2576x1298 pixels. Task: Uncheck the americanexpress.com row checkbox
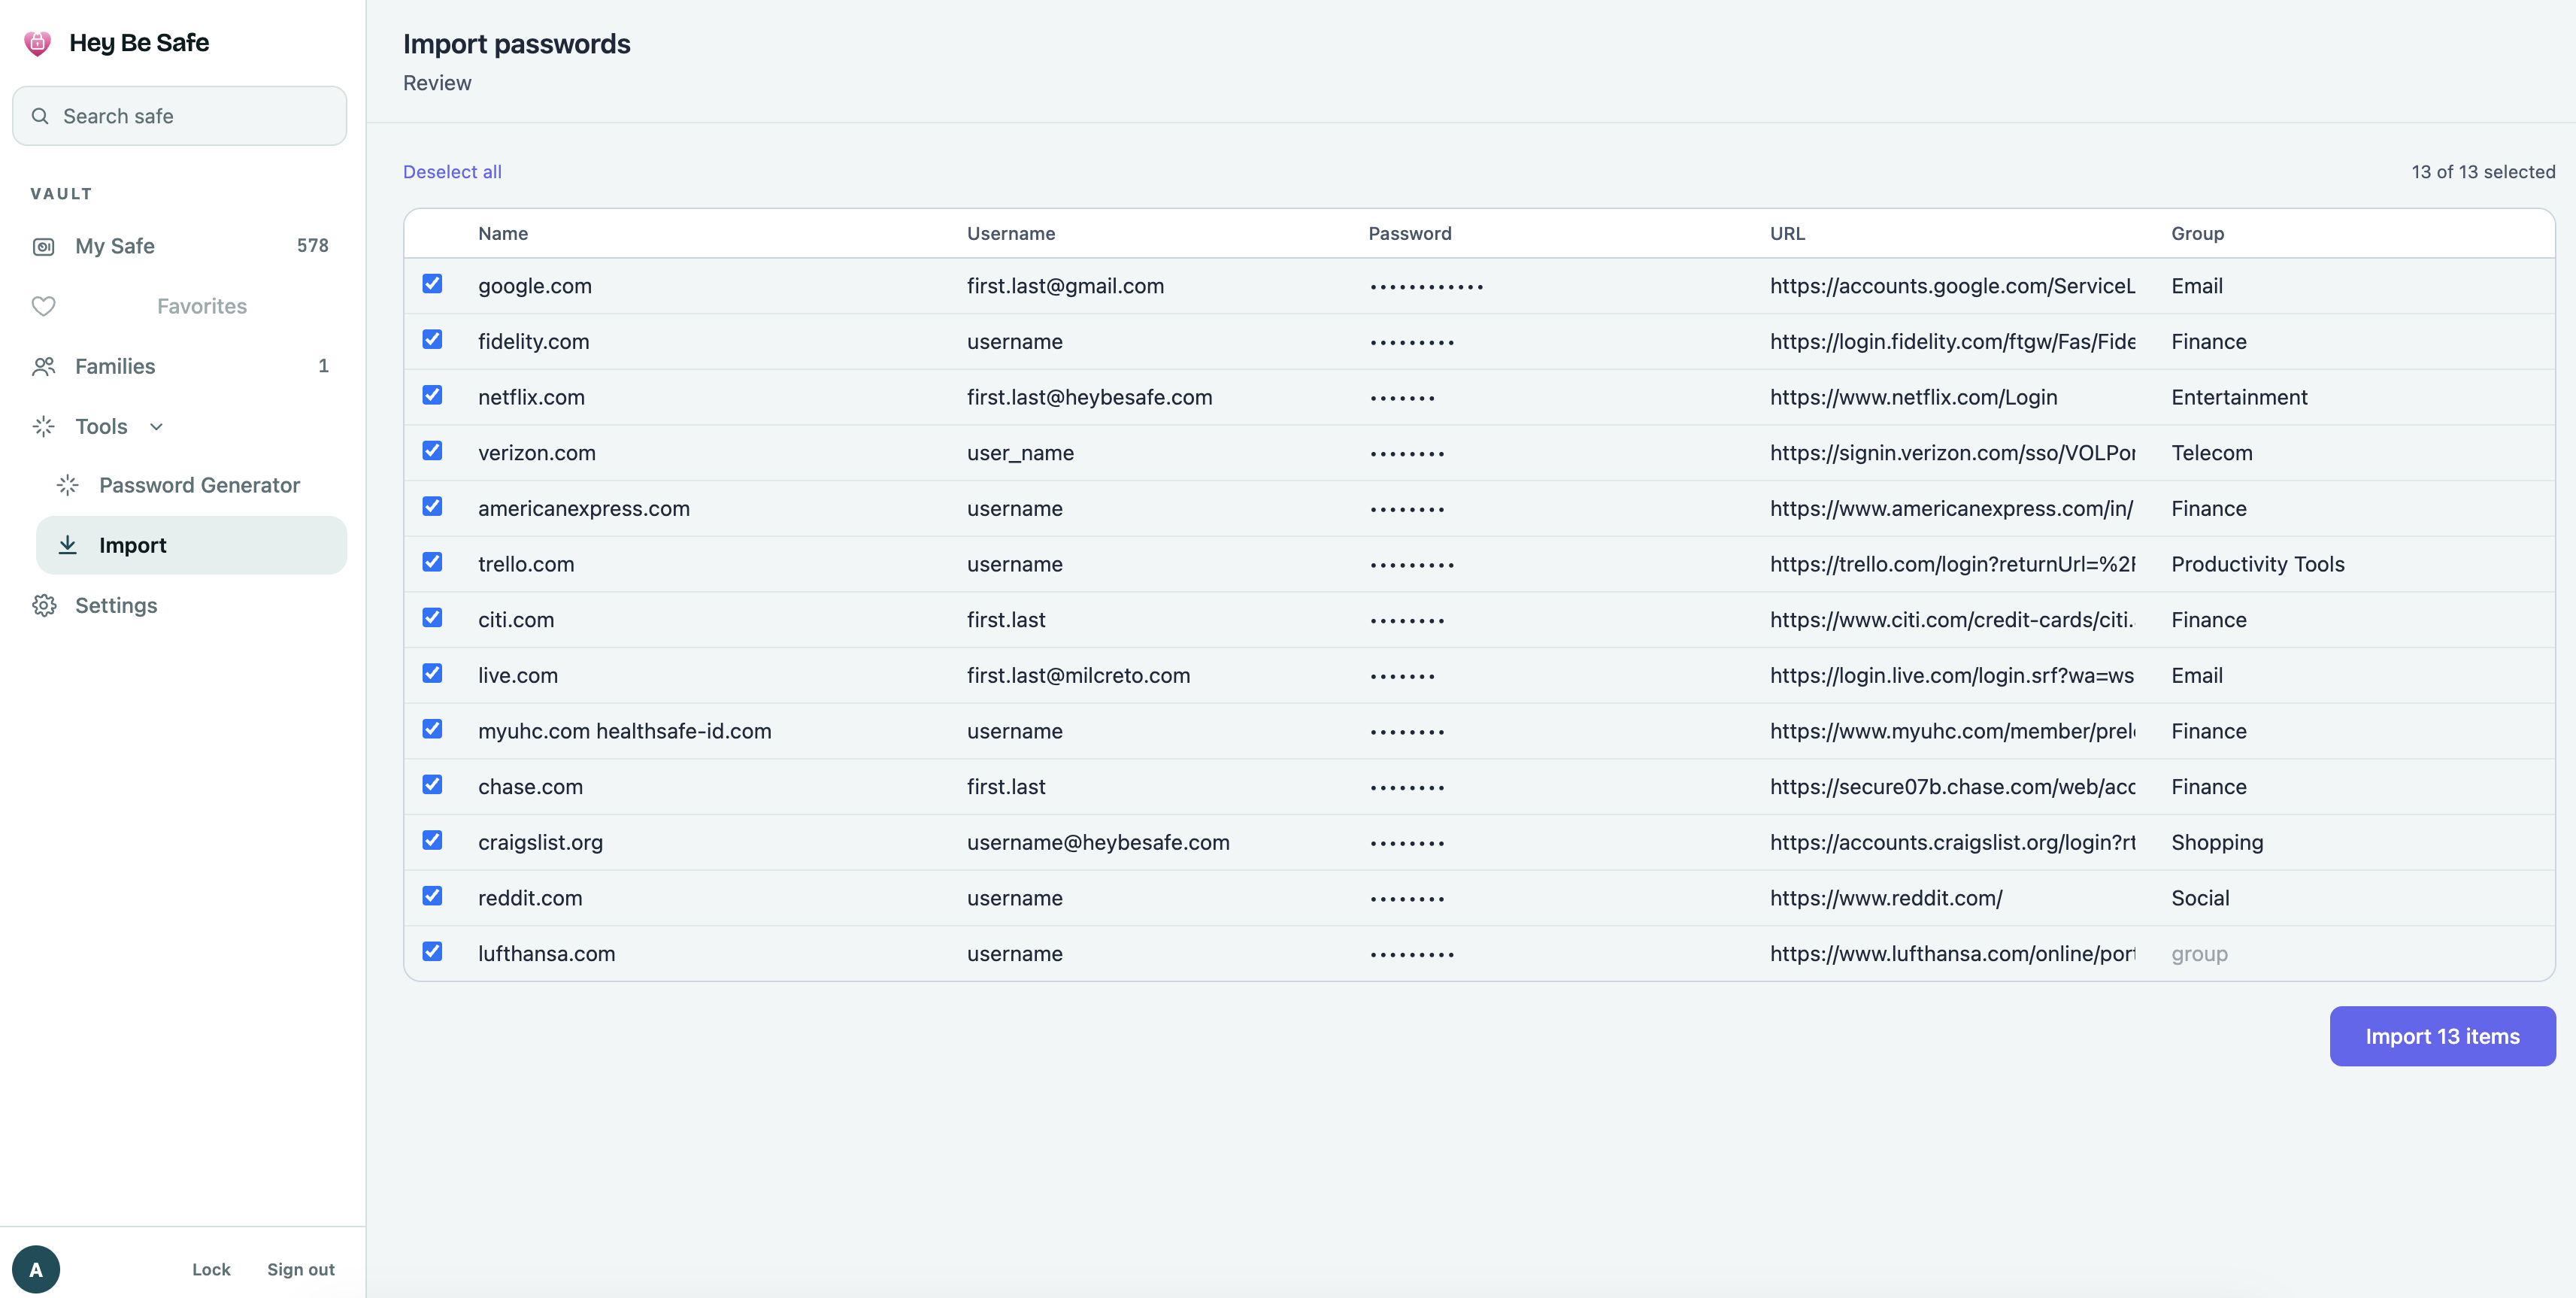[x=432, y=506]
